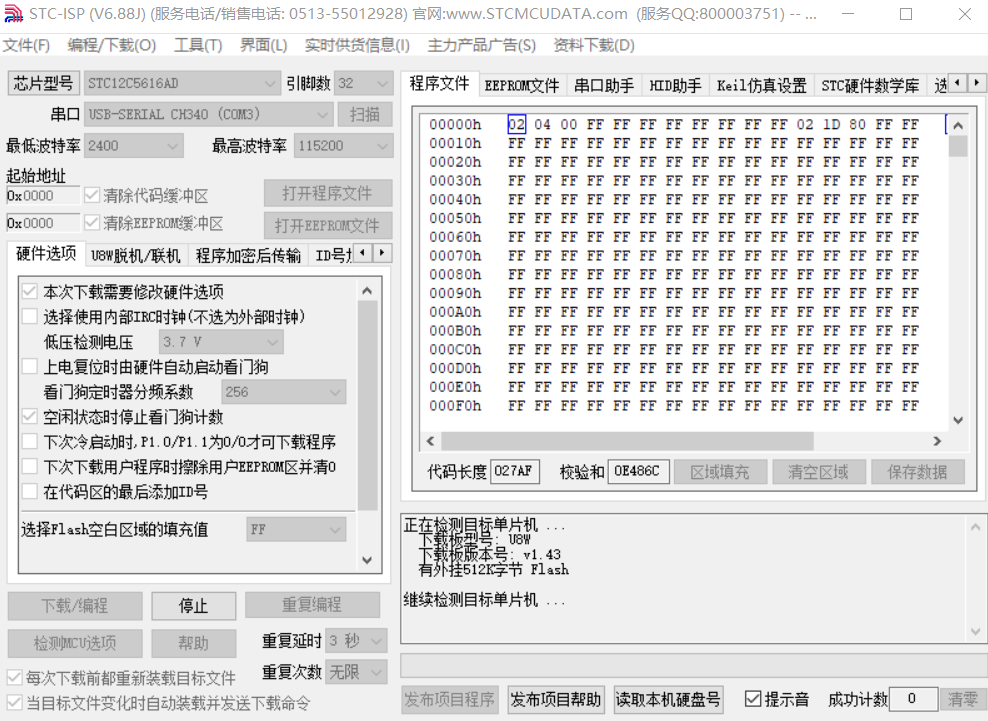This screenshot has height=721, width=988.
Task: Toggle 清除EEPROM缓冲区 checkbox
Action: [x=92, y=222]
